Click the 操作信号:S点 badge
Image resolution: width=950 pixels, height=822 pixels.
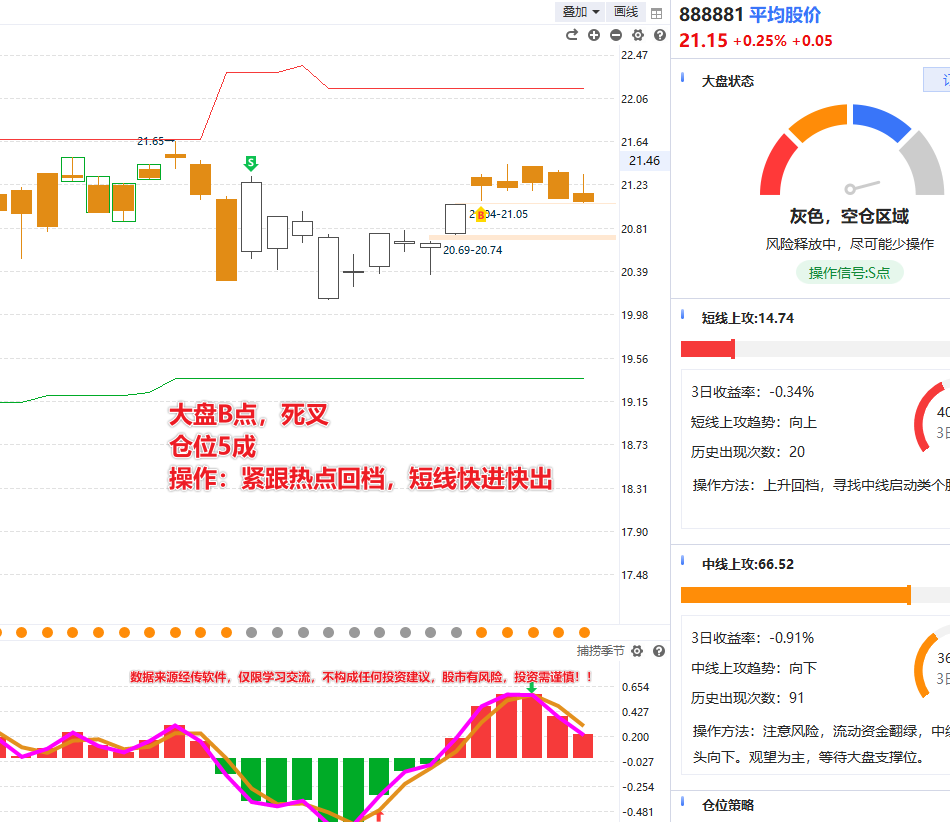click(x=850, y=273)
